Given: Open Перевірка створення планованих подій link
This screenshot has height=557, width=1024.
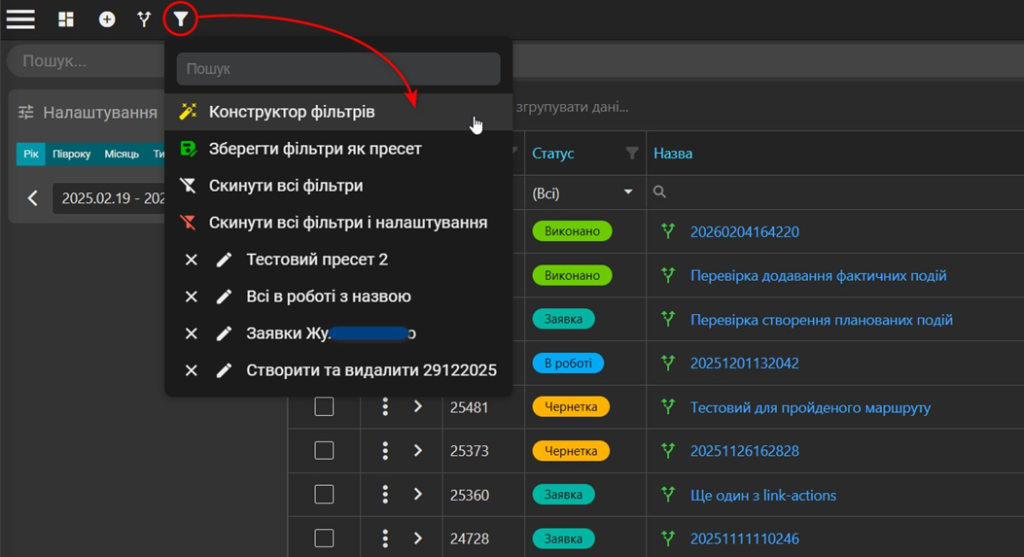Looking at the screenshot, I should (822, 320).
